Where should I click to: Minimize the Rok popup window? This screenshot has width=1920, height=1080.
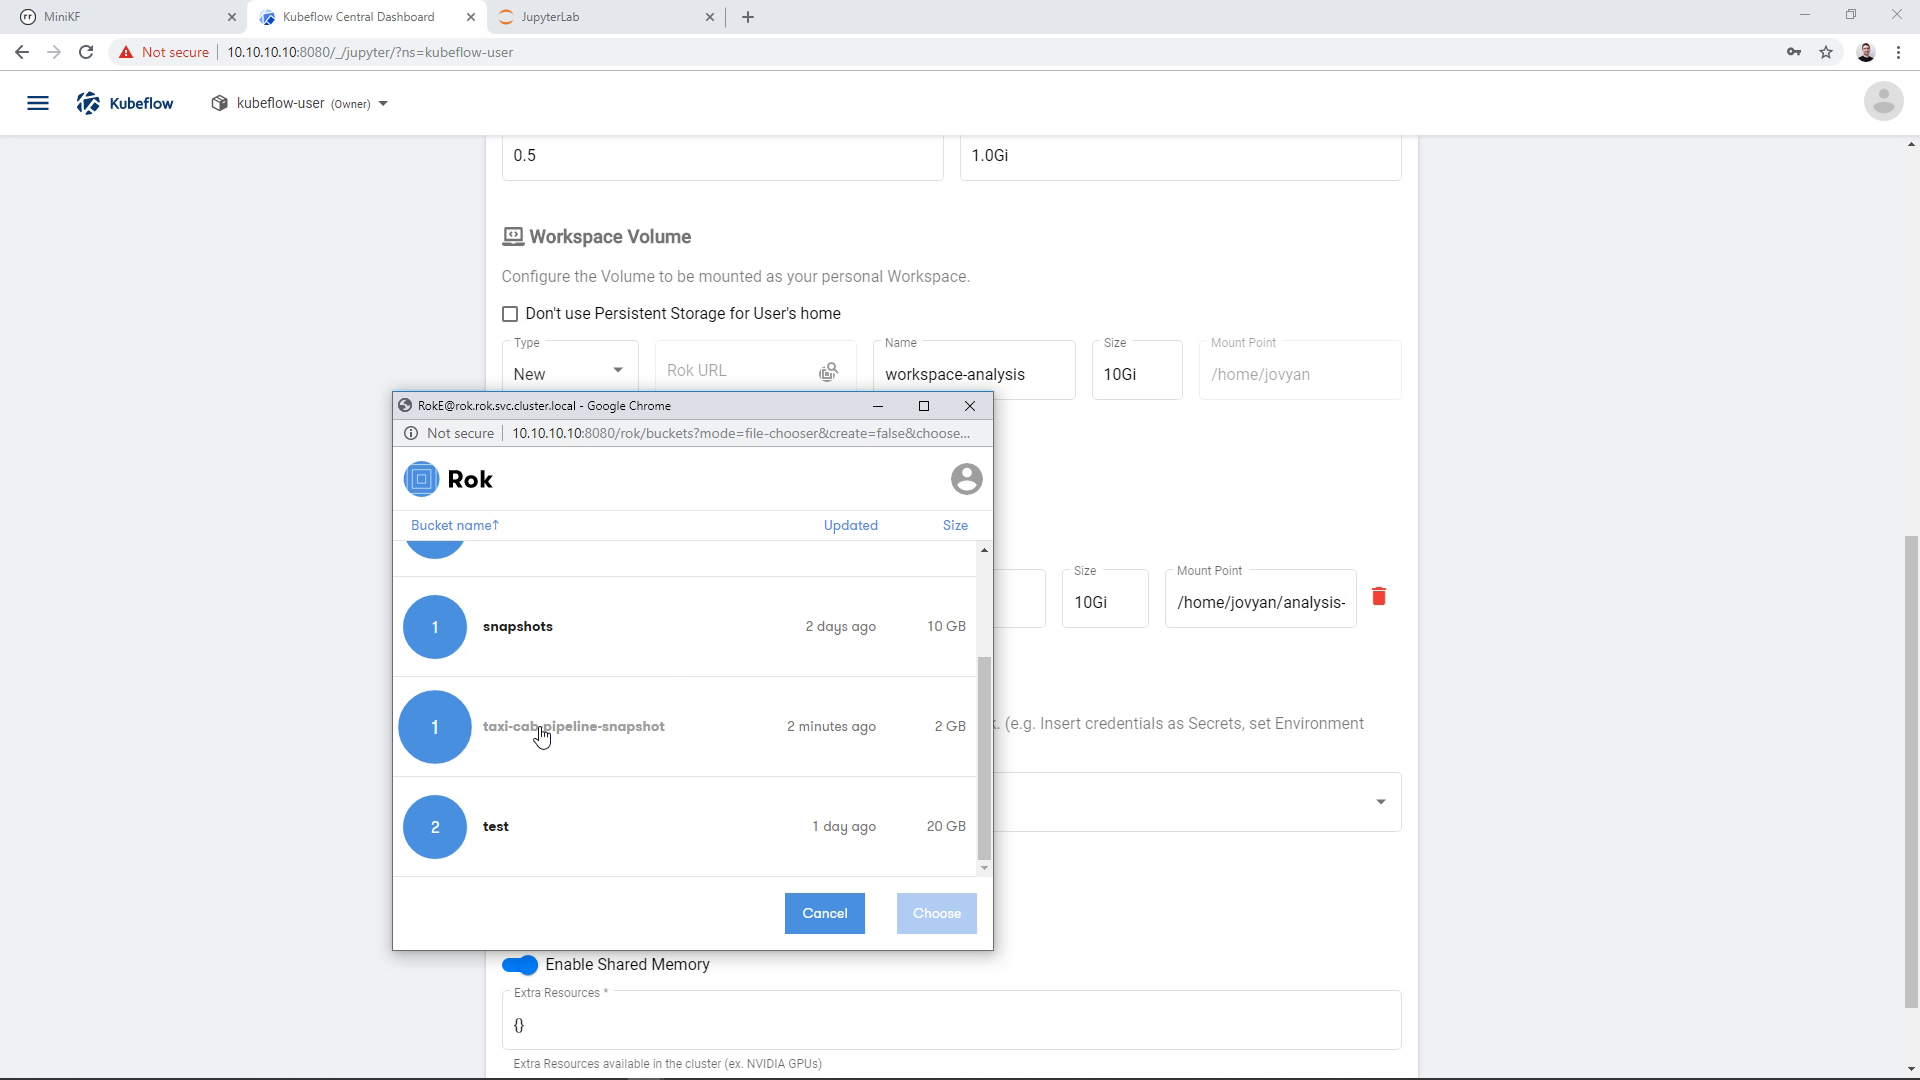878,405
